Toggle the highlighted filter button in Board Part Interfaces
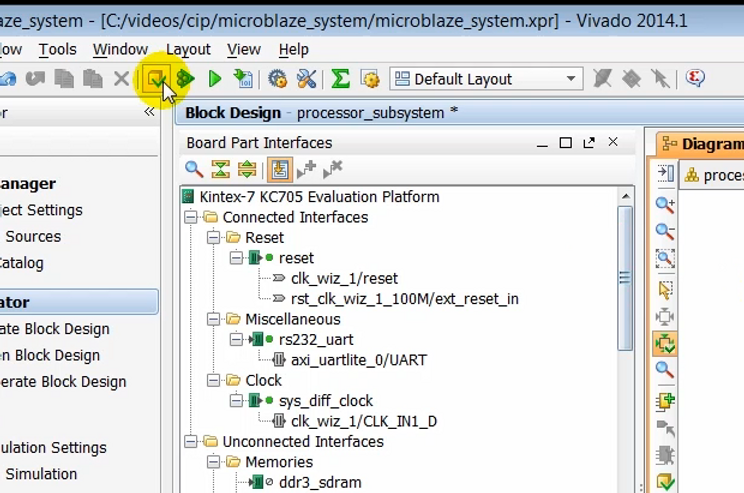 click(x=279, y=170)
